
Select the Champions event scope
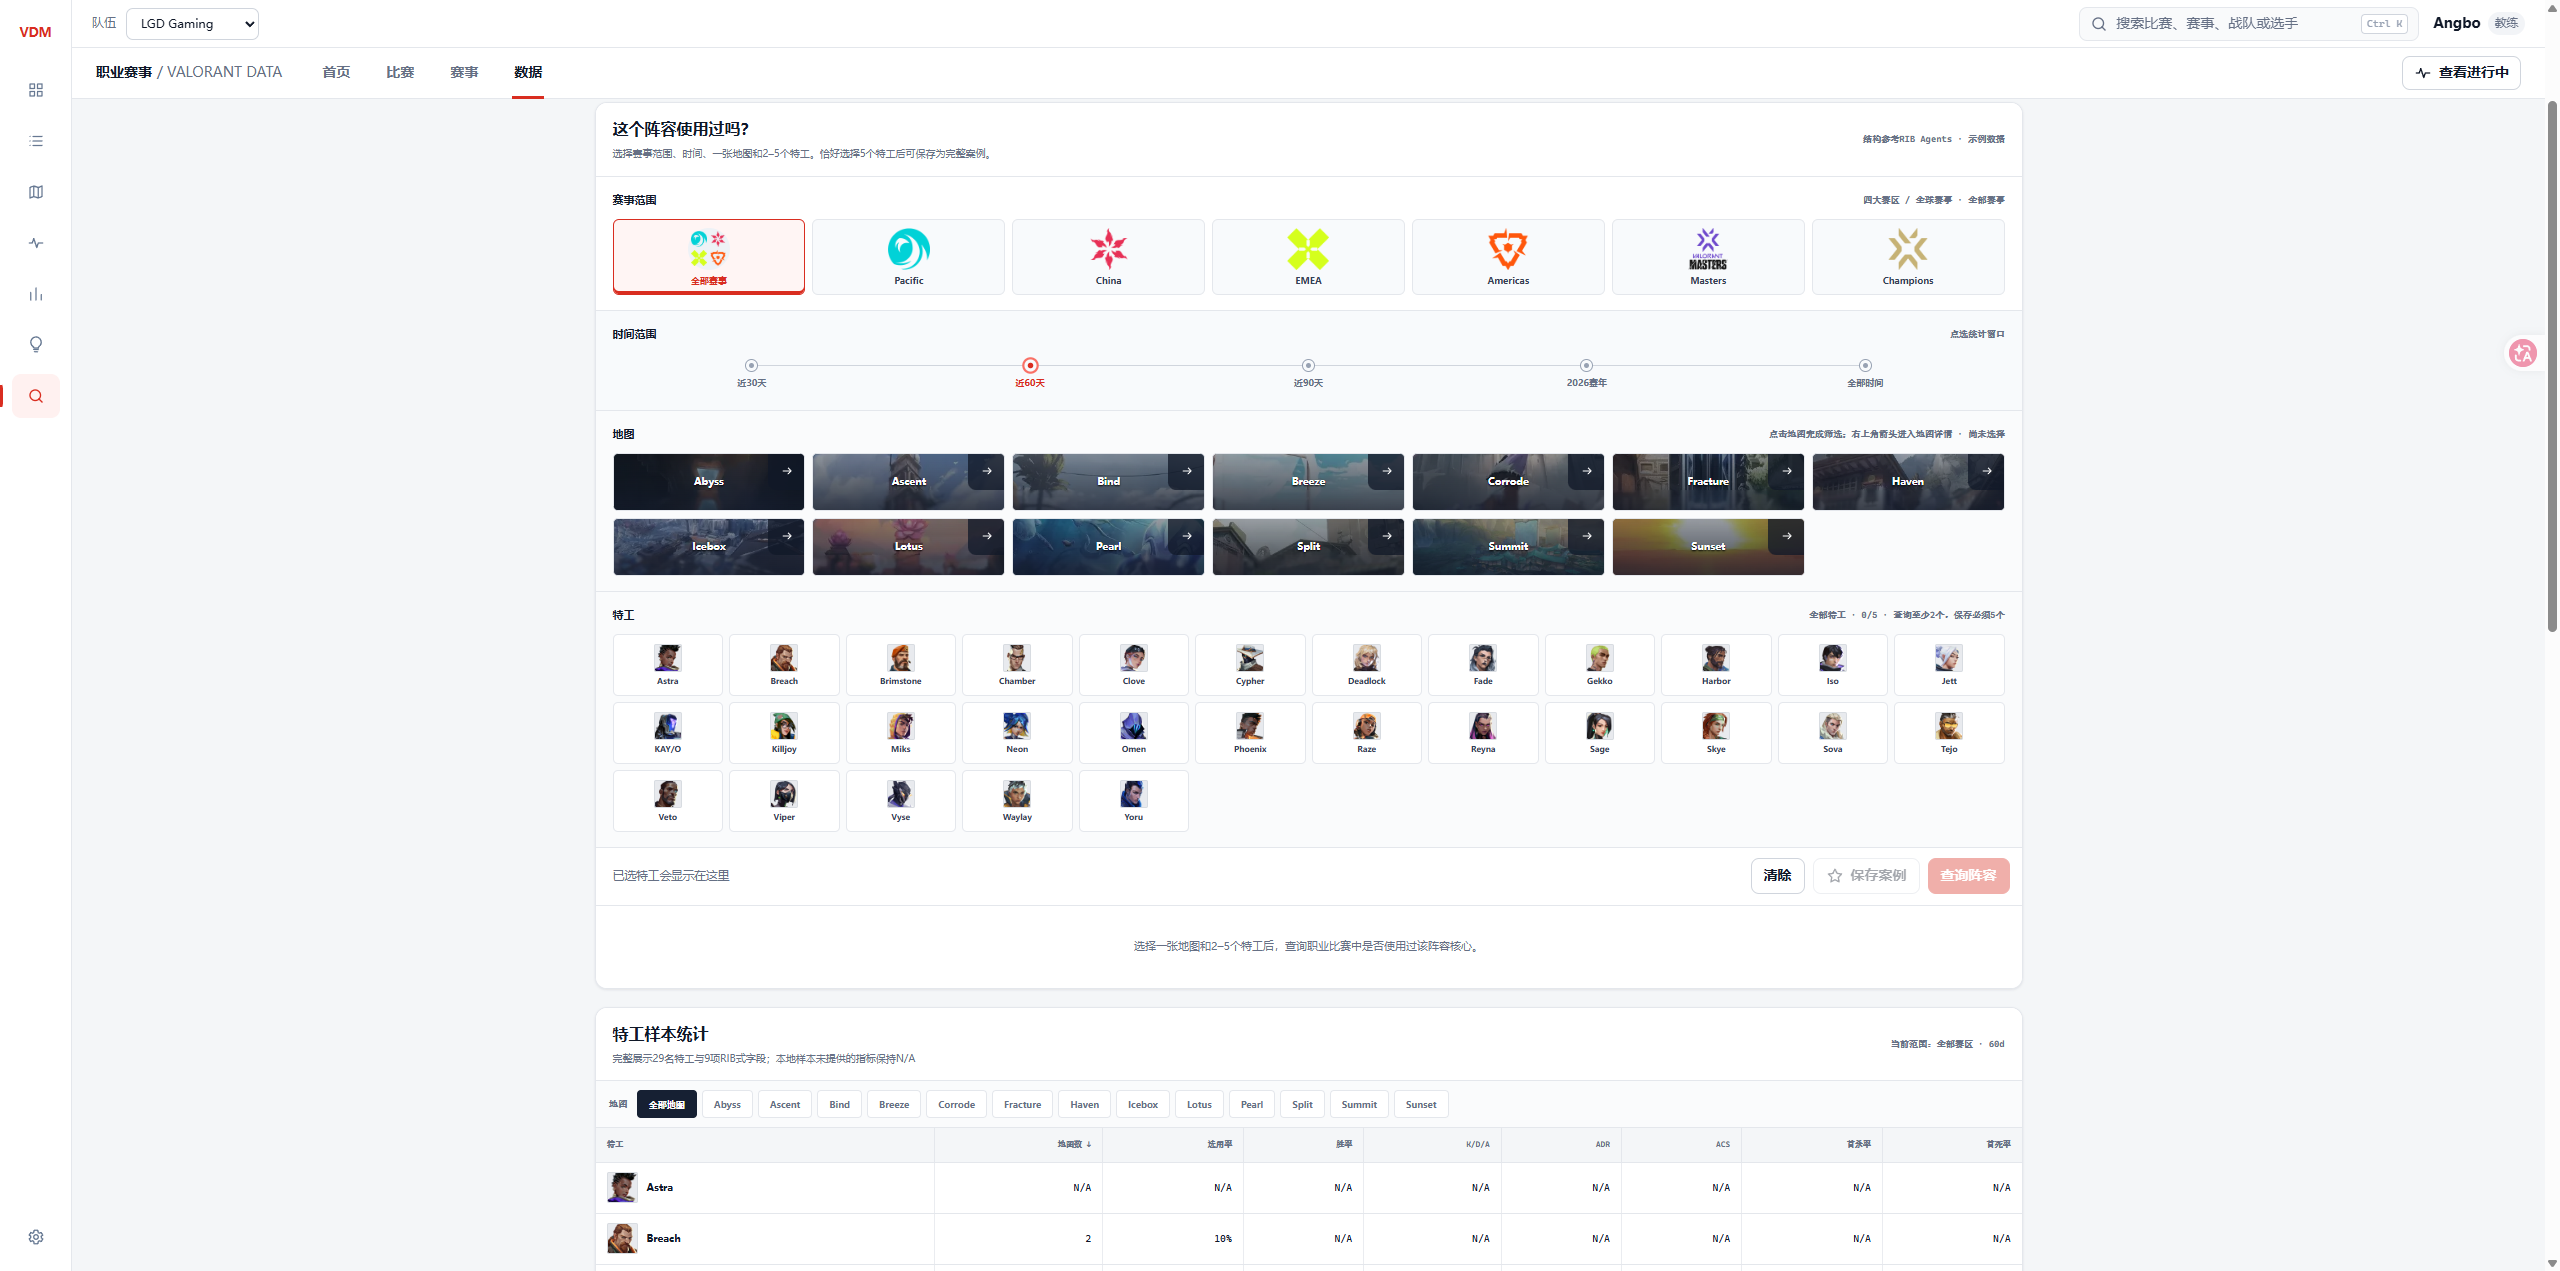[x=1908, y=257]
